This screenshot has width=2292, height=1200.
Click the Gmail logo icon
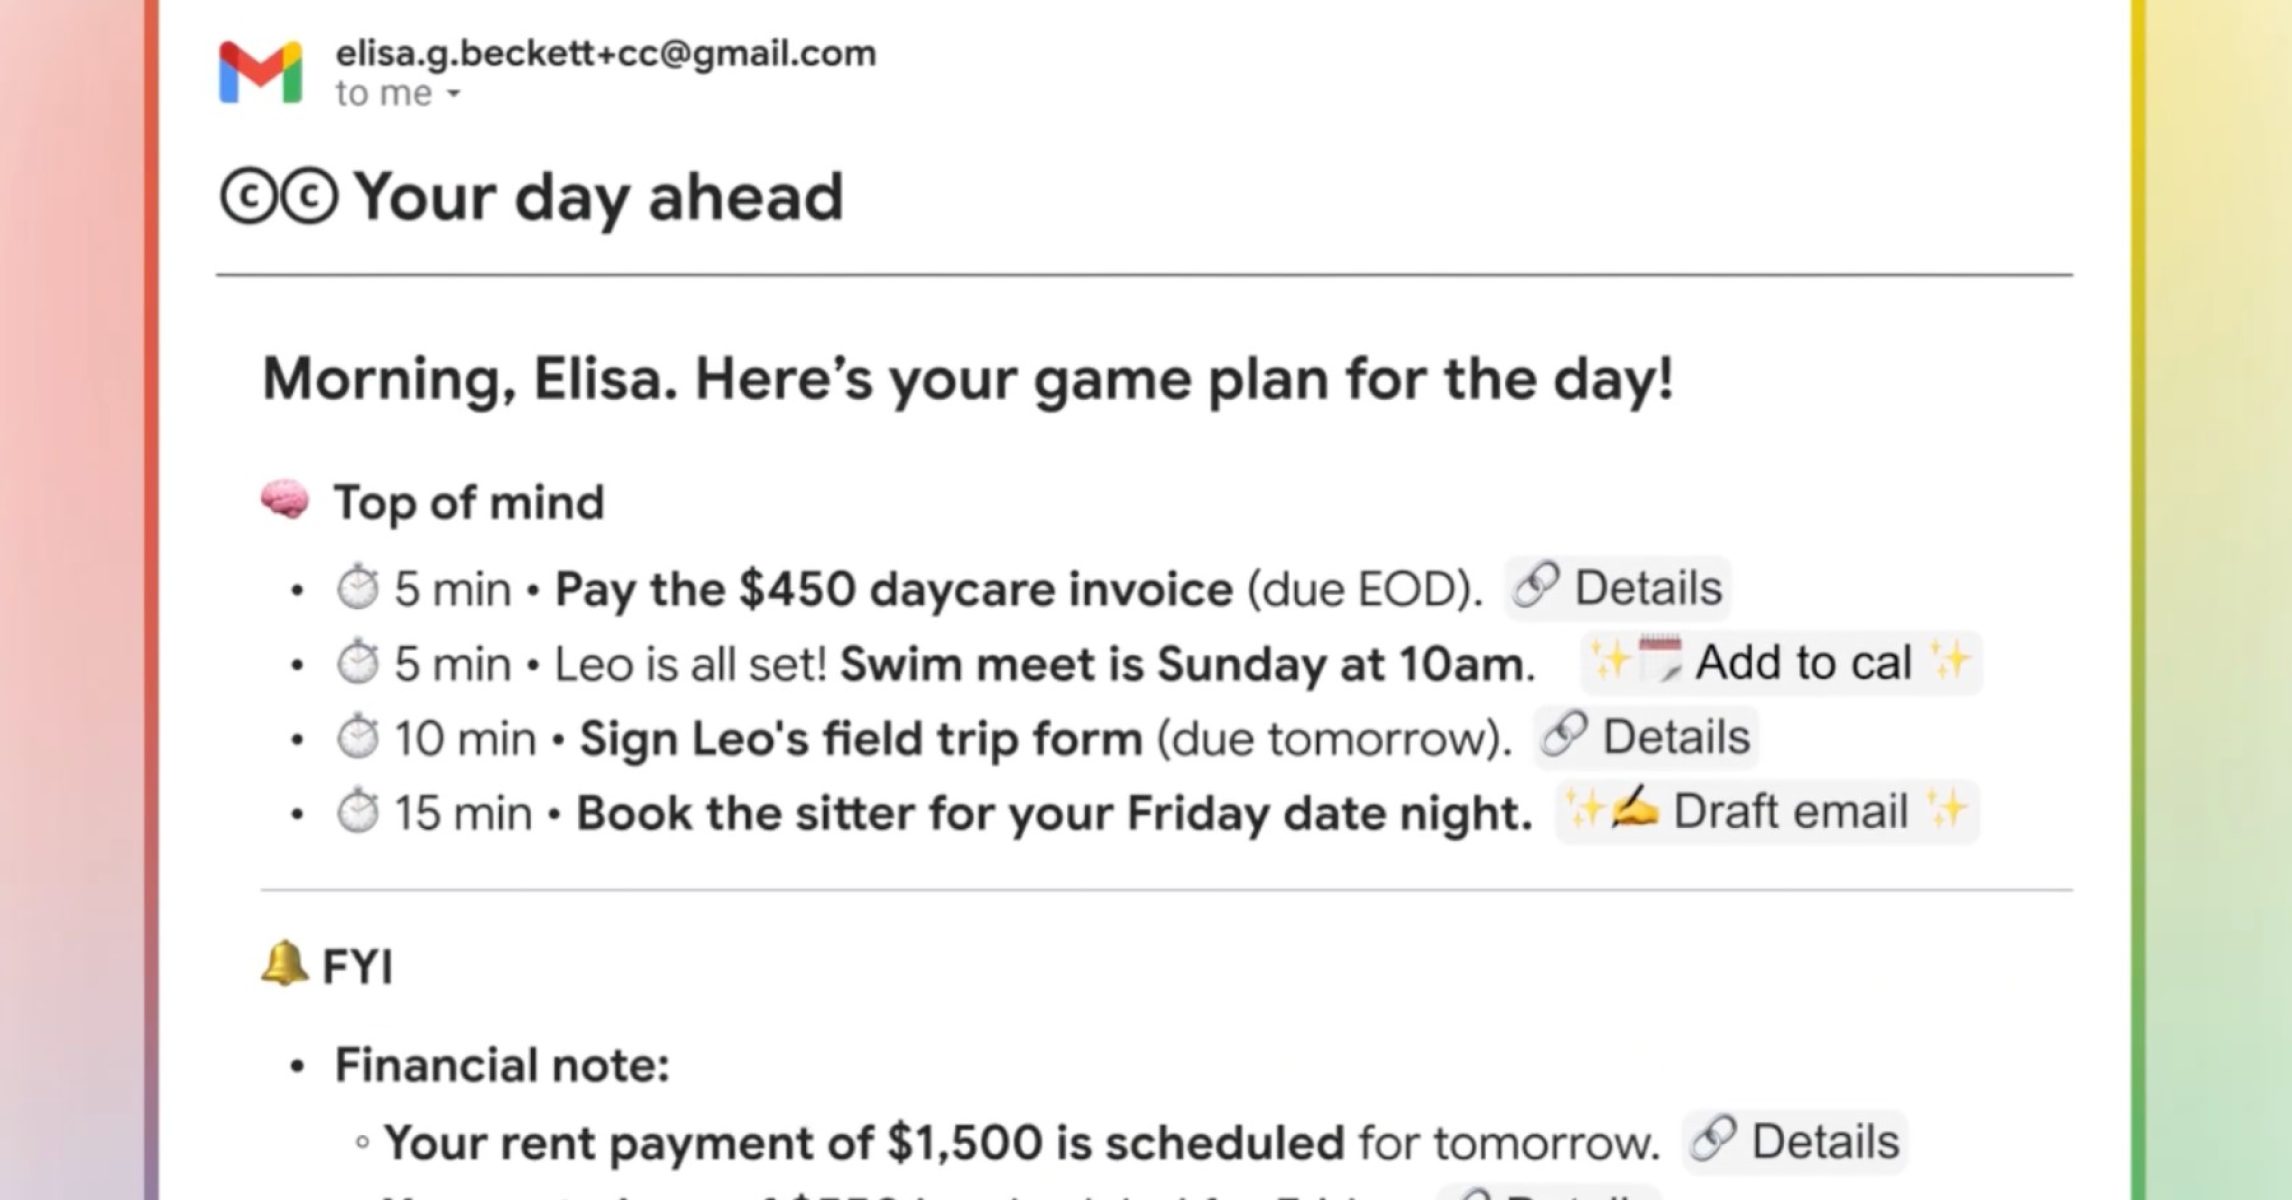coord(260,72)
